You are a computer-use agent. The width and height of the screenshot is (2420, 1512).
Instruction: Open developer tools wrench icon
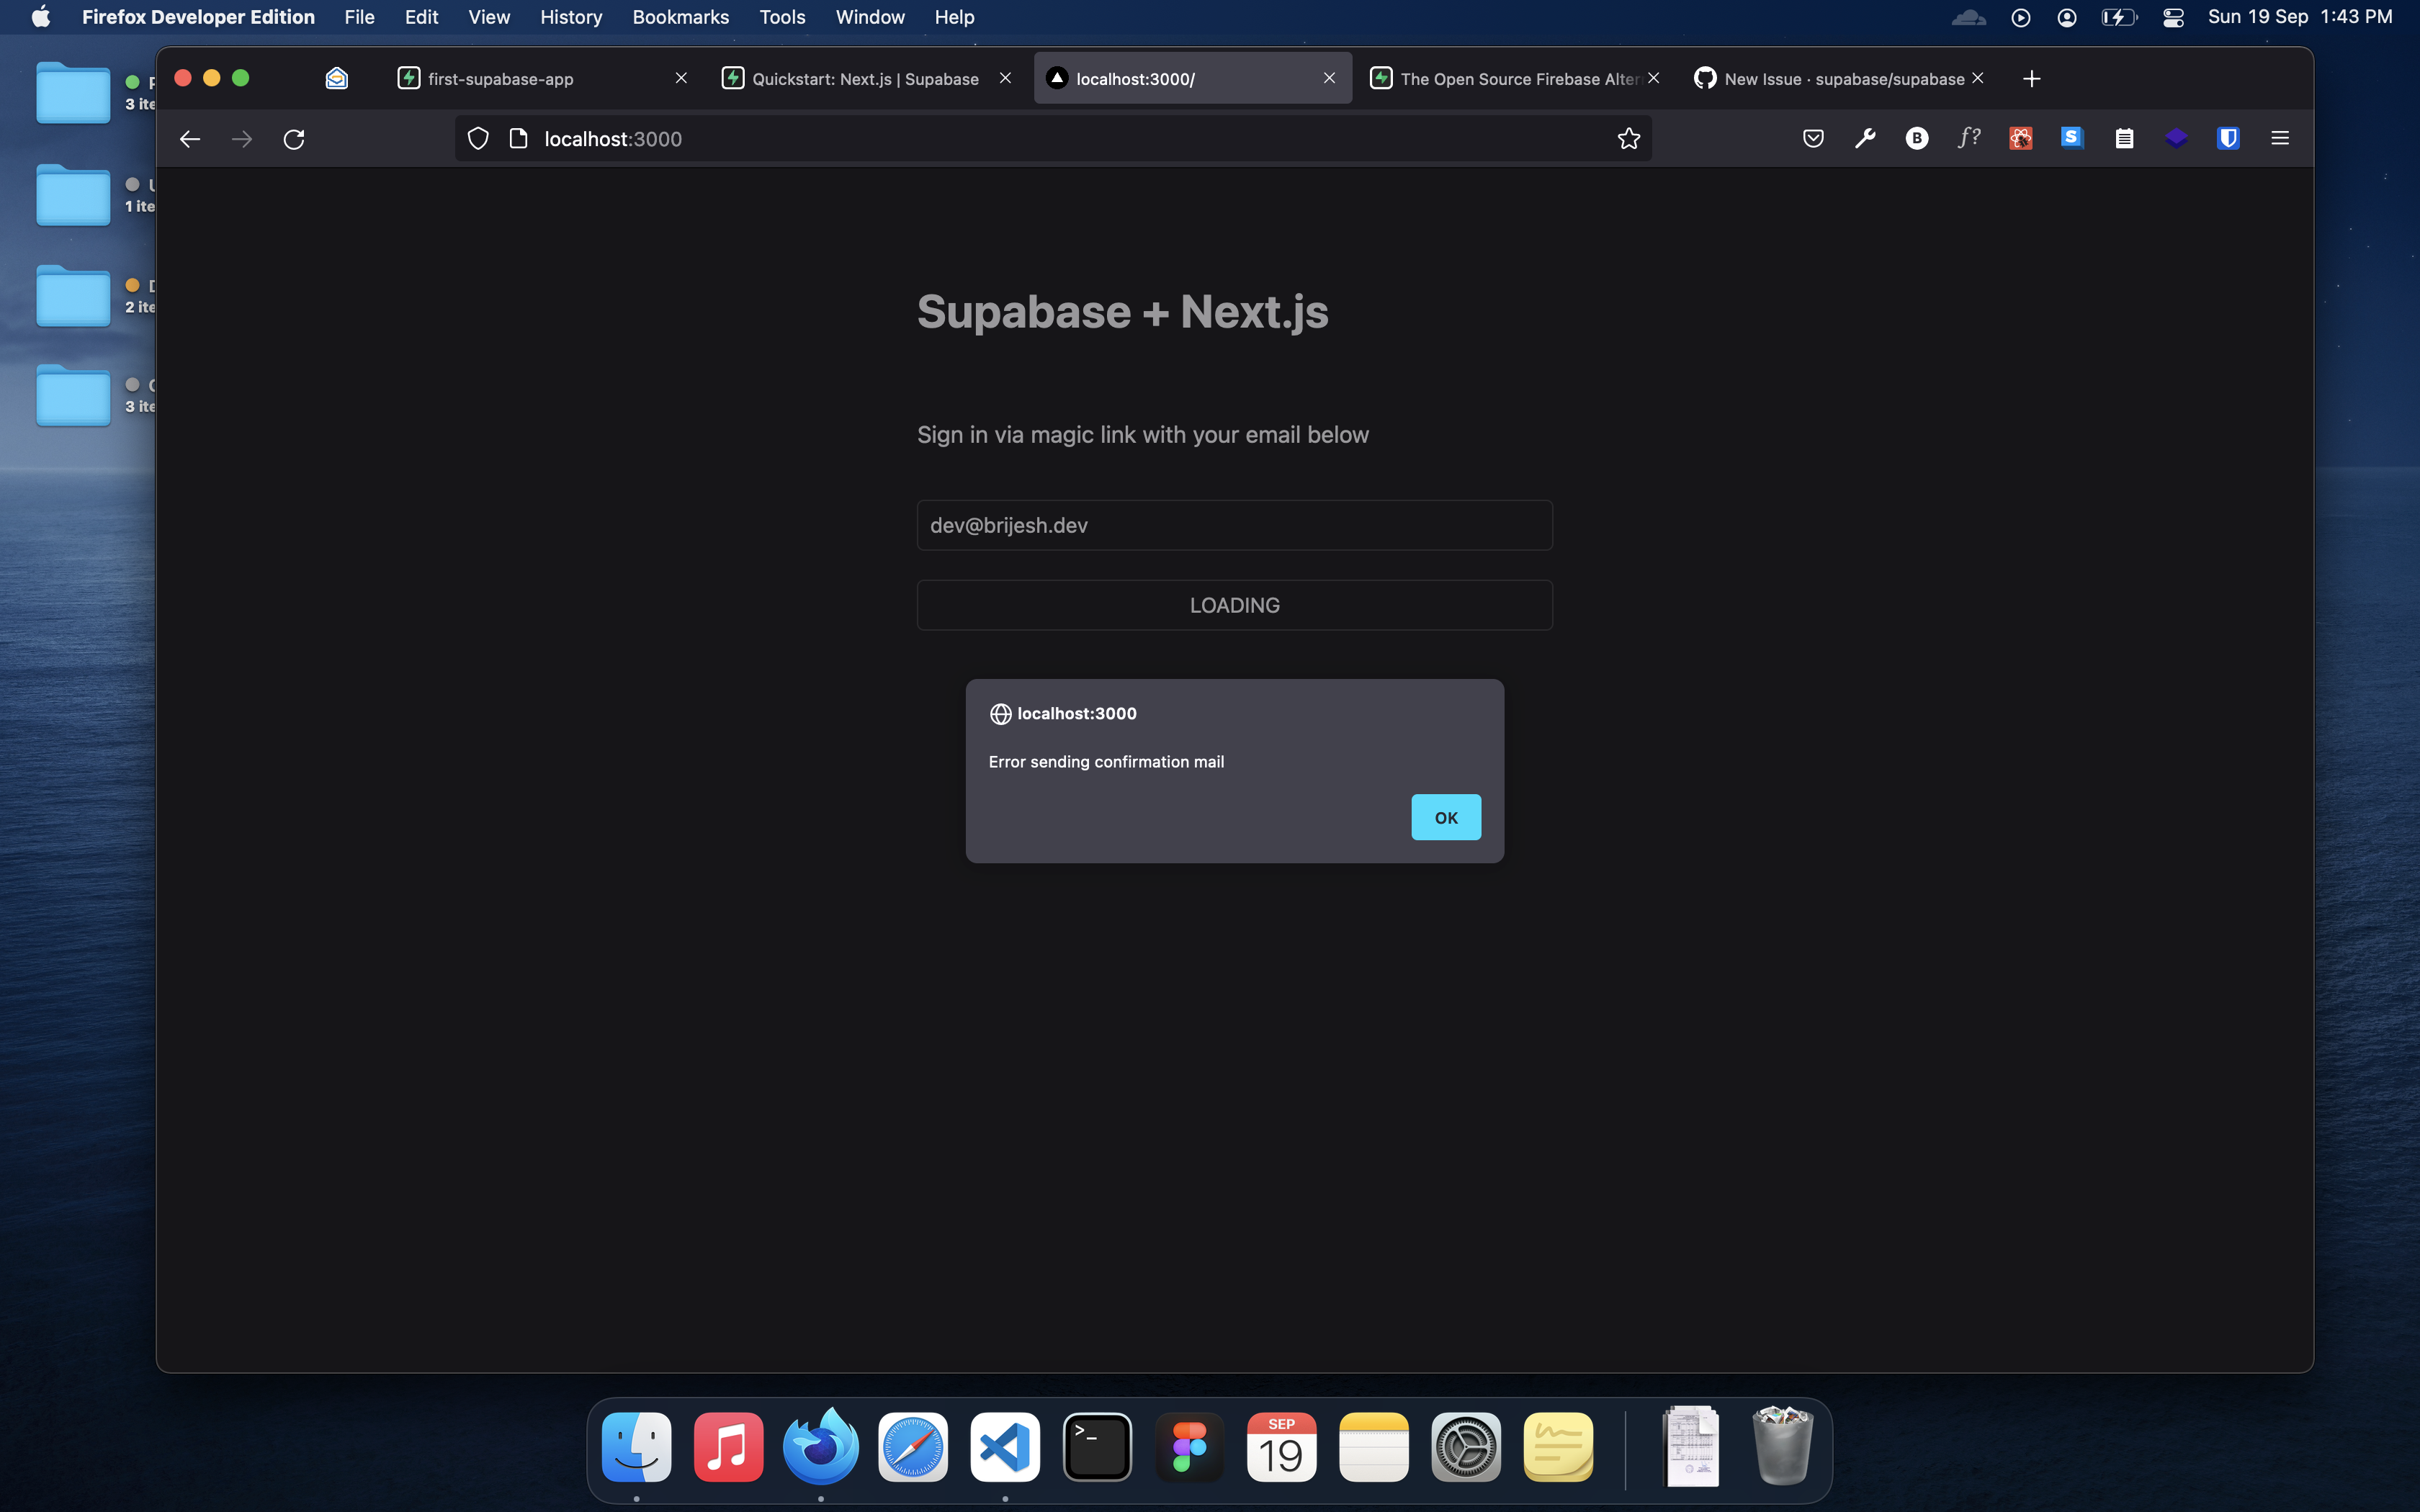tap(1865, 139)
